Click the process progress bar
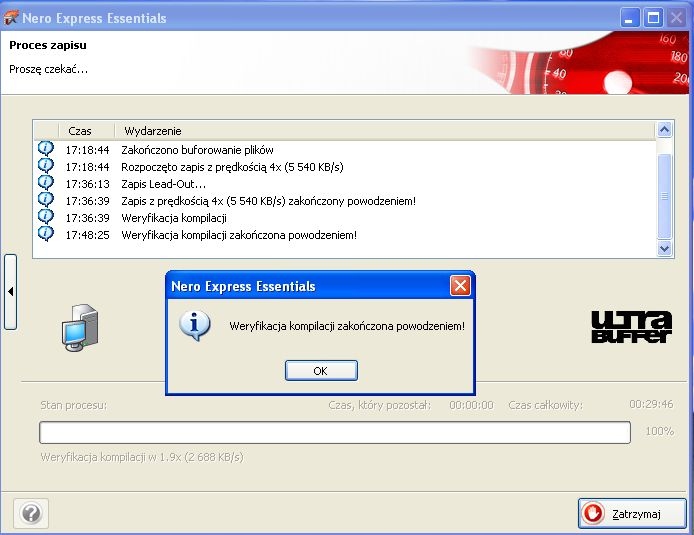The width and height of the screenshot is (694, 535). click(x=335, y=432)
